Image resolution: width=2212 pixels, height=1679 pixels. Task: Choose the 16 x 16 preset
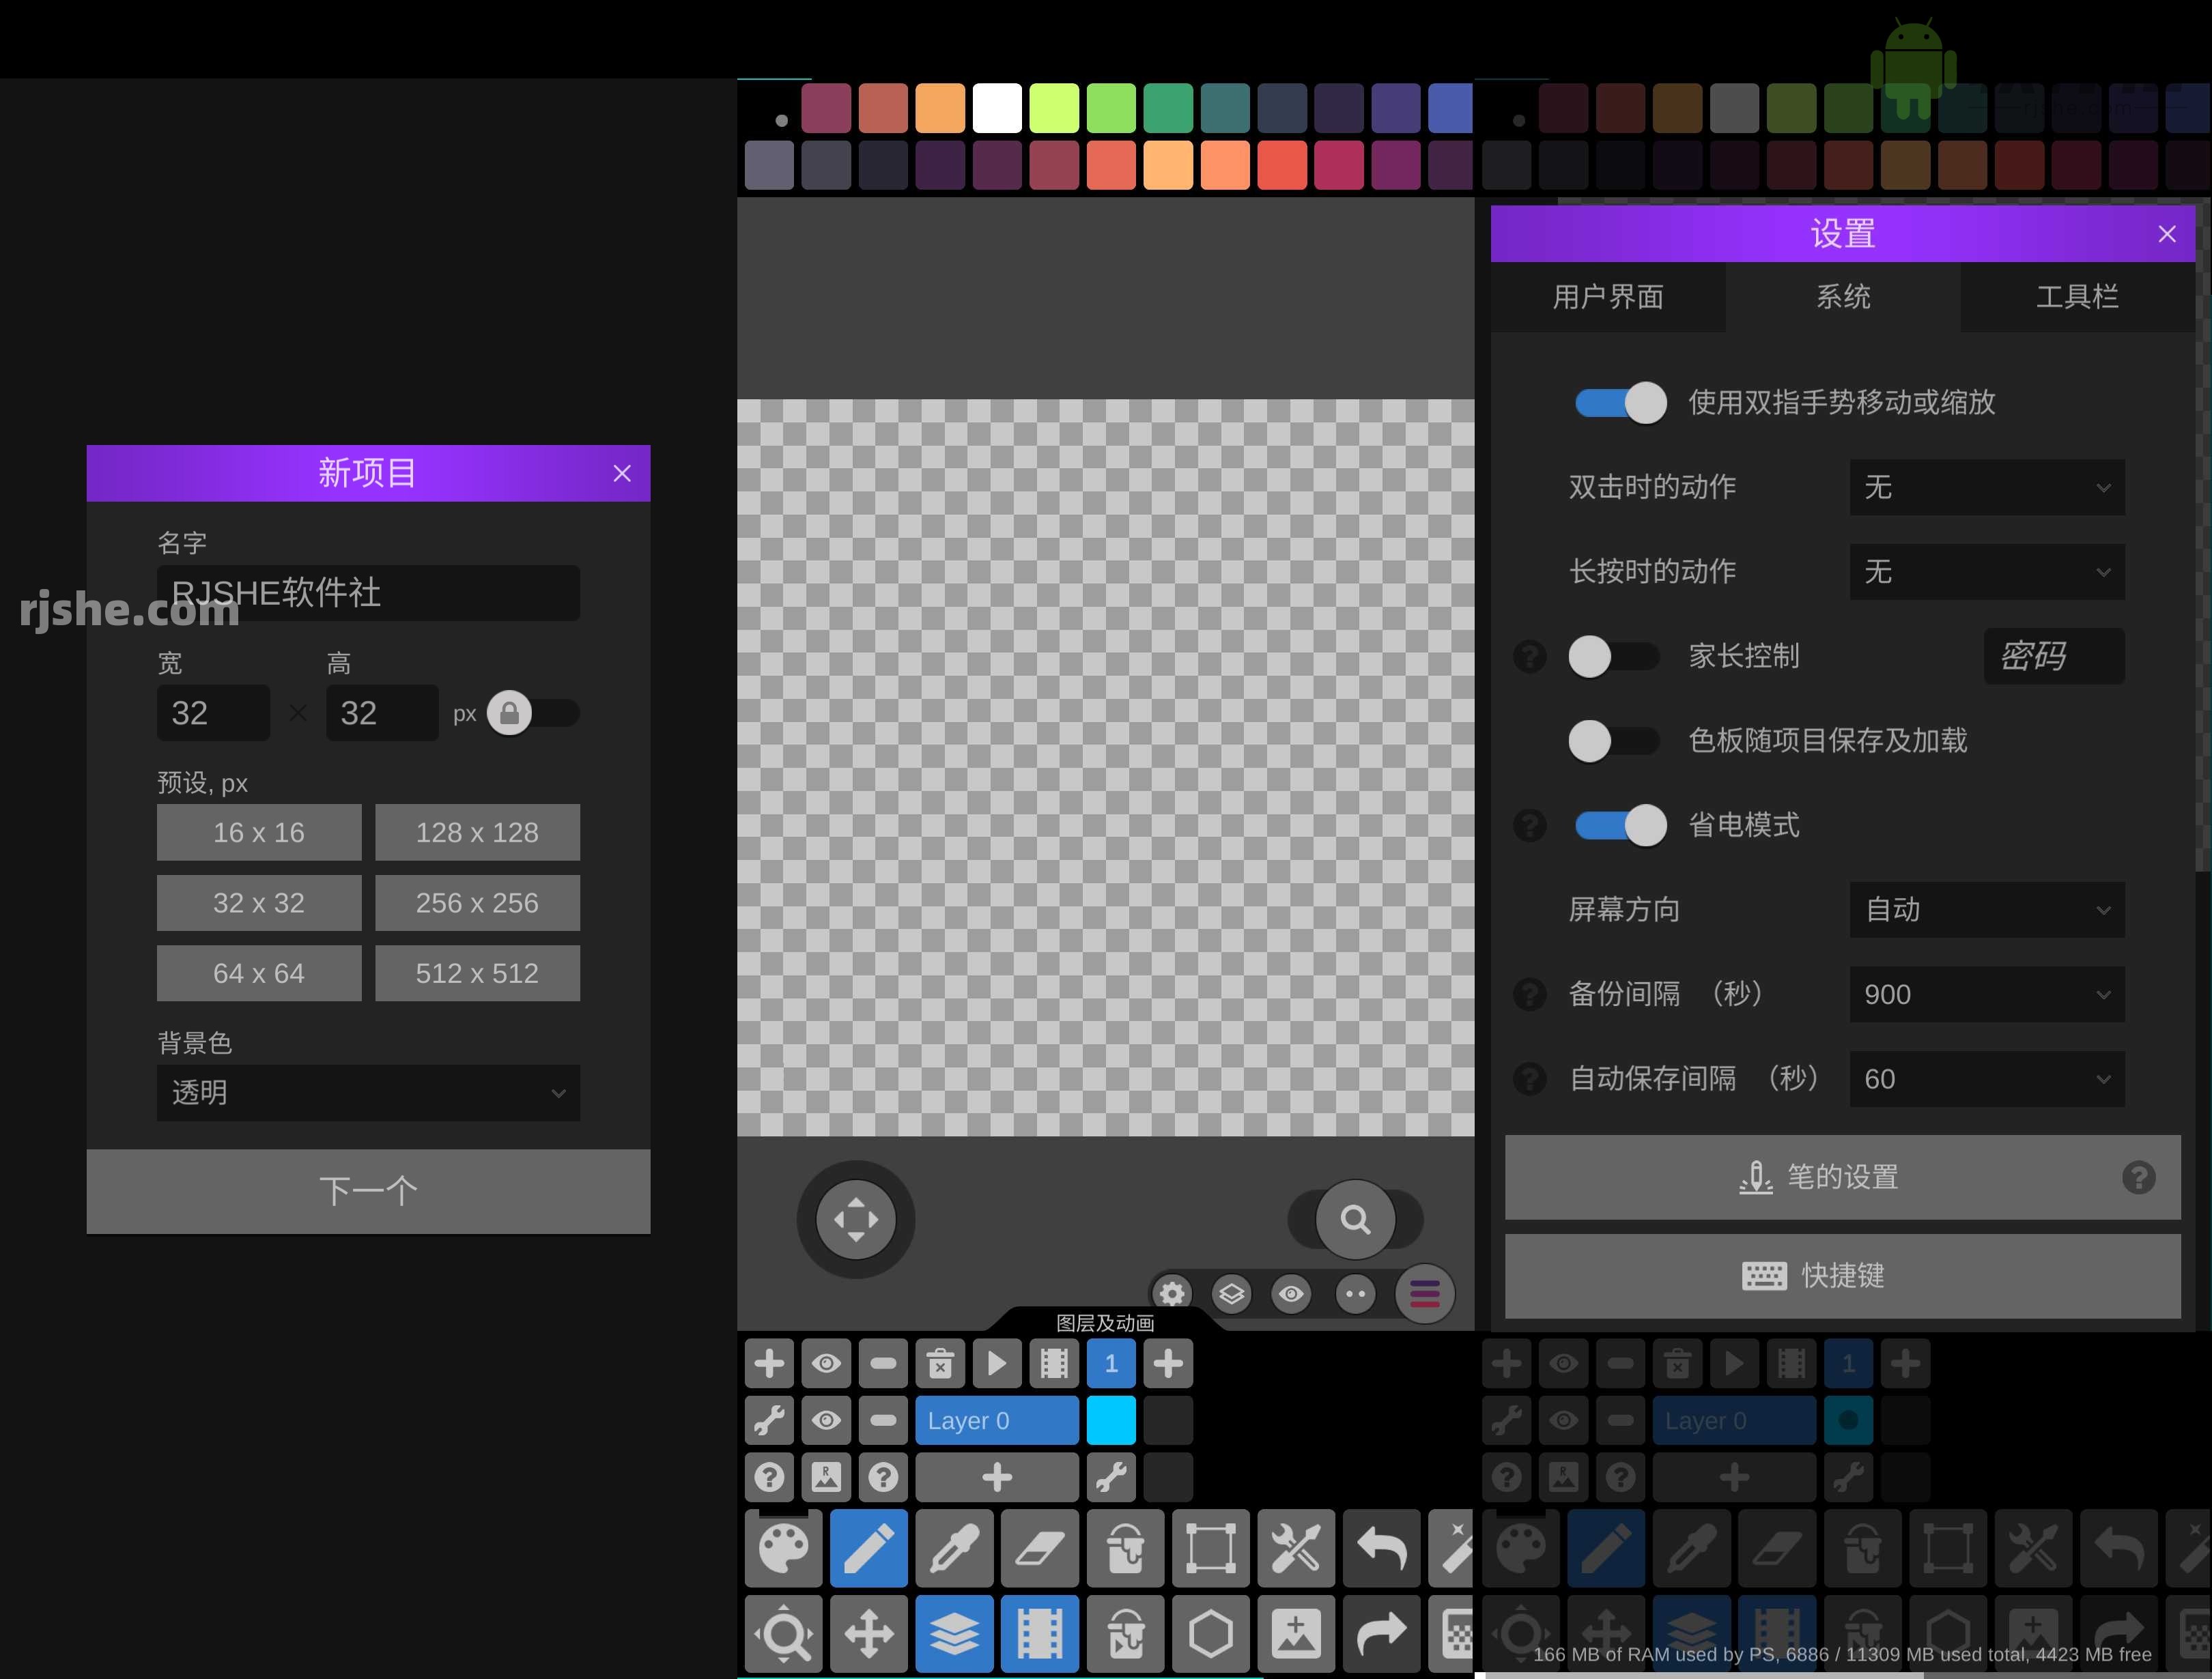pos(259,832)
